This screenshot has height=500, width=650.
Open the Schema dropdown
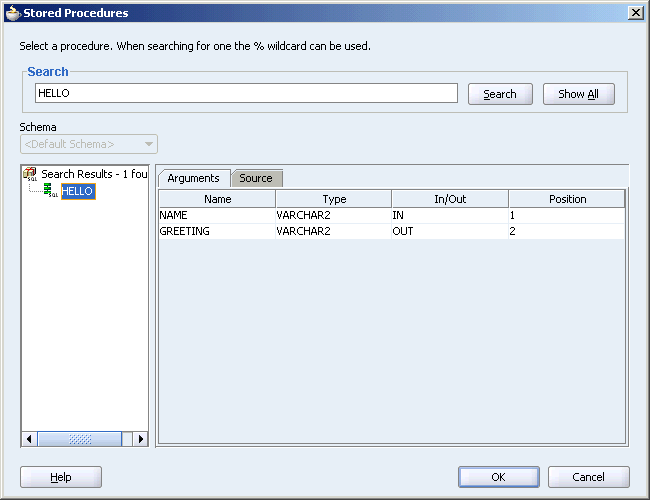[89, 144]
